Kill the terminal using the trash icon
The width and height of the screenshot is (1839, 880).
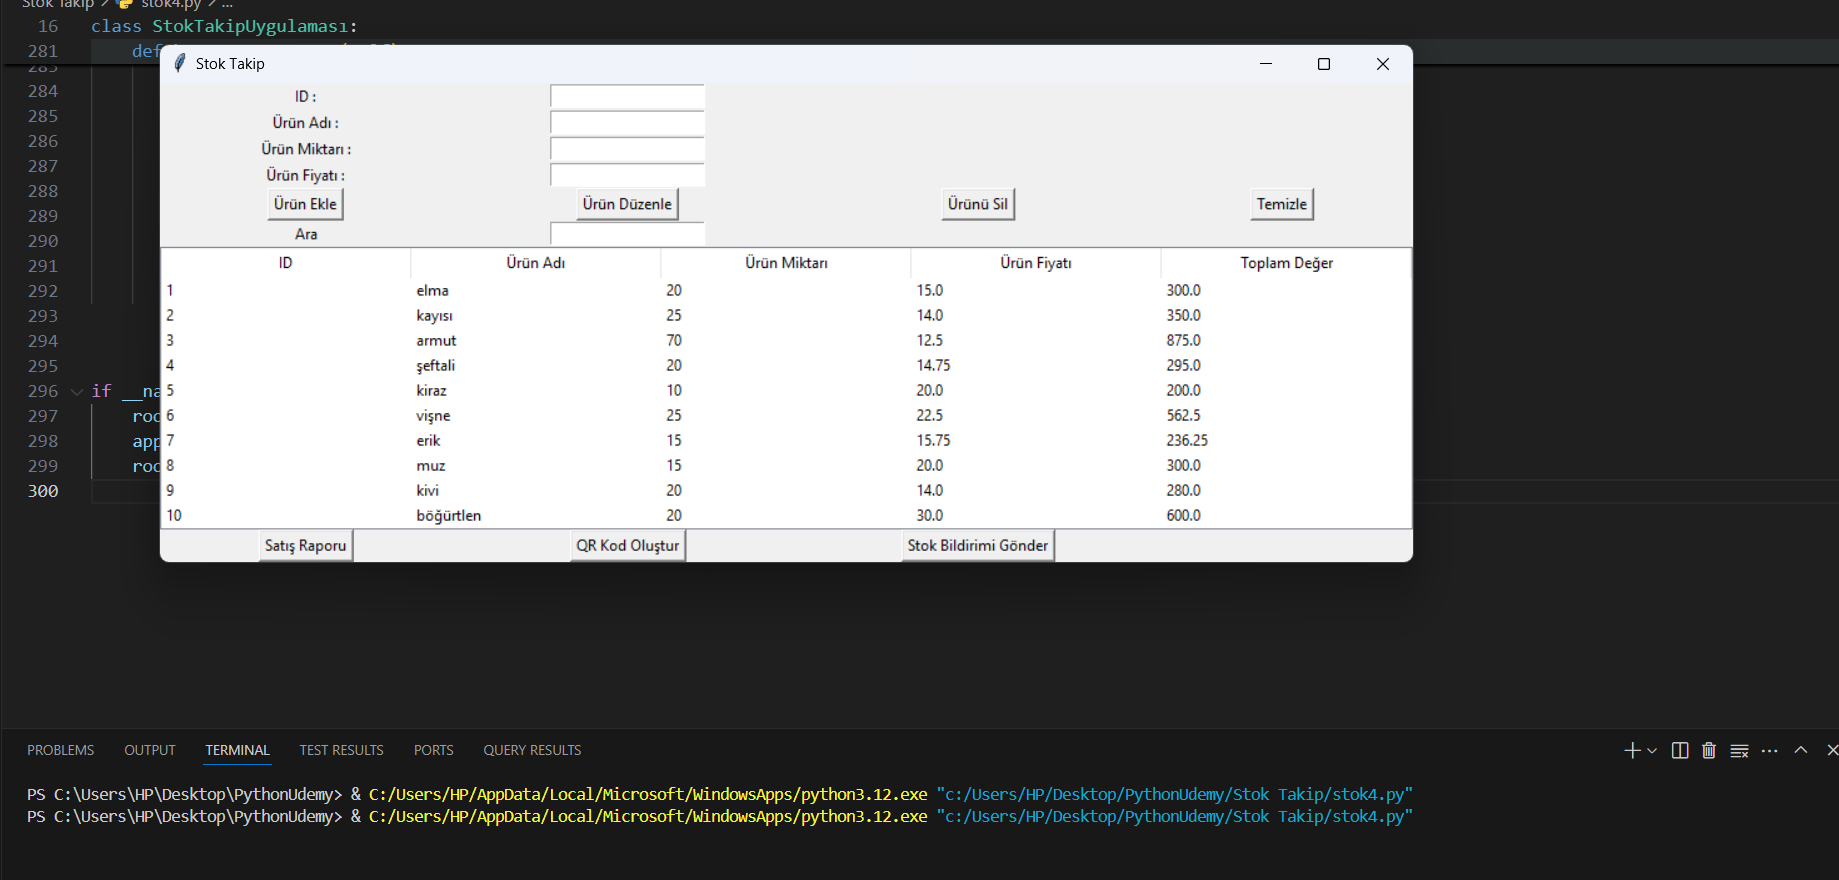pos(1709,750)
